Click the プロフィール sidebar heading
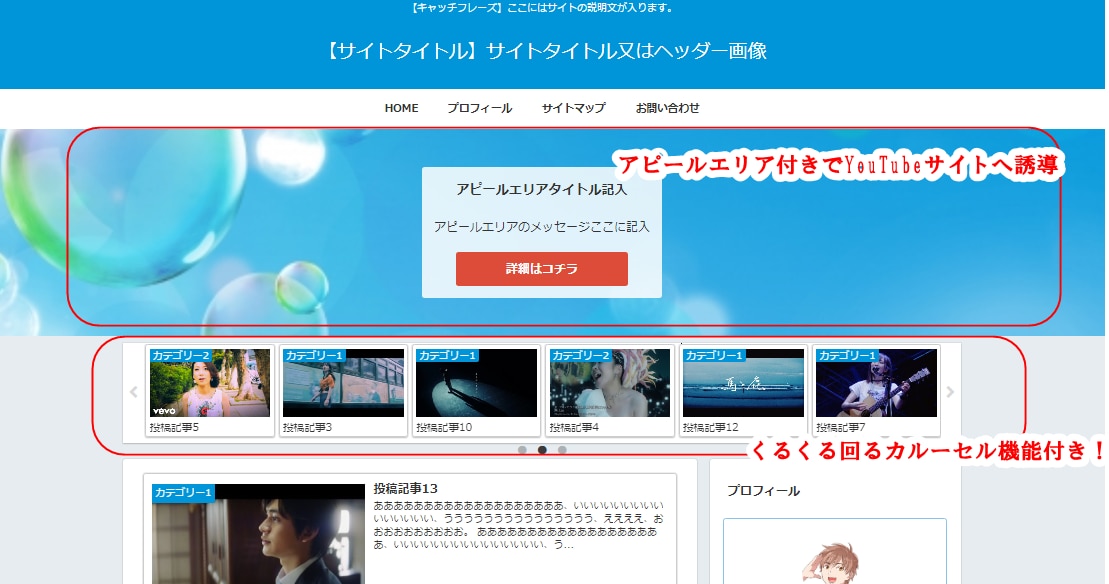 tap(763, 491)
